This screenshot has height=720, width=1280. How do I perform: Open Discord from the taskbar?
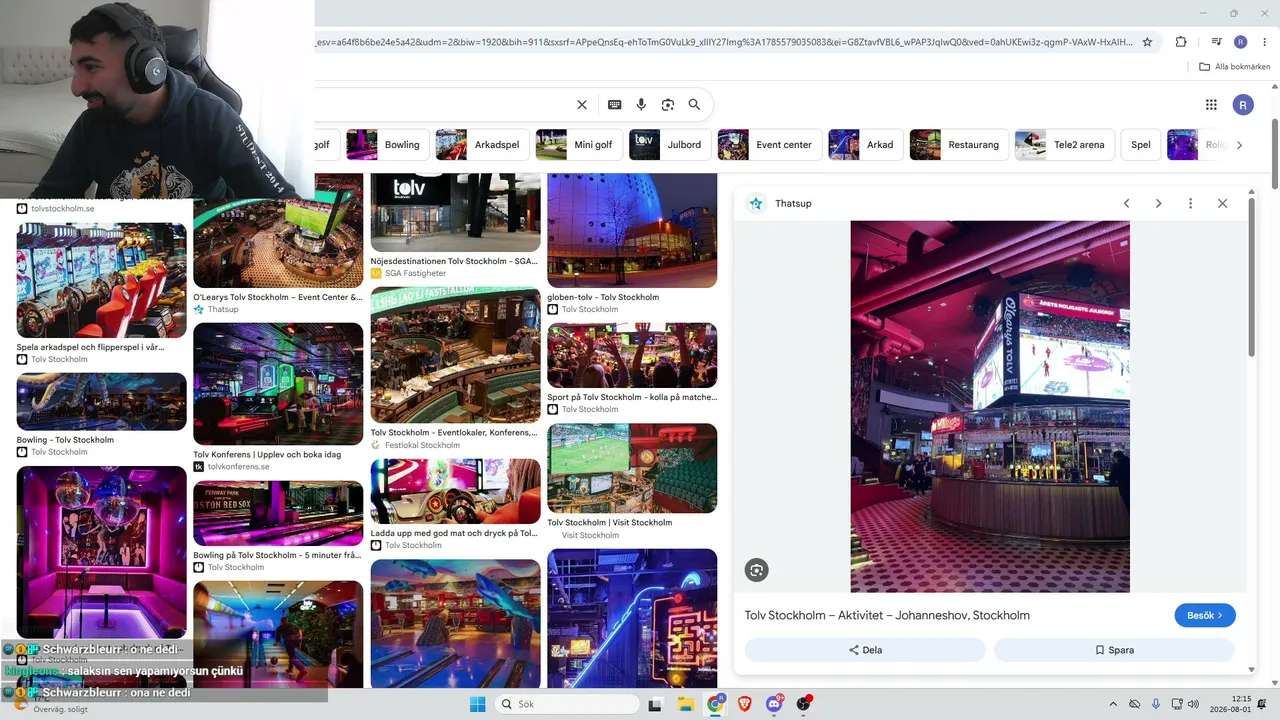tap(774, 704)
